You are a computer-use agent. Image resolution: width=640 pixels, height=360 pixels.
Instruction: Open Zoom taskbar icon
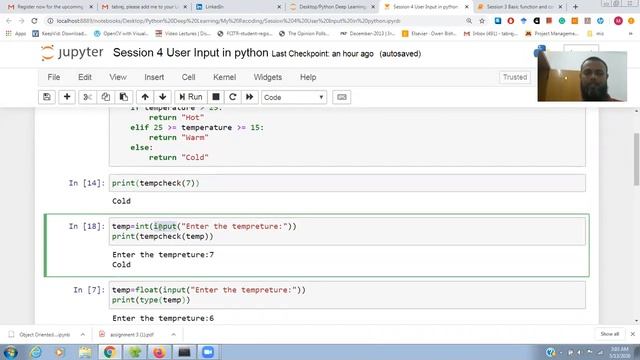coord(208,352)
